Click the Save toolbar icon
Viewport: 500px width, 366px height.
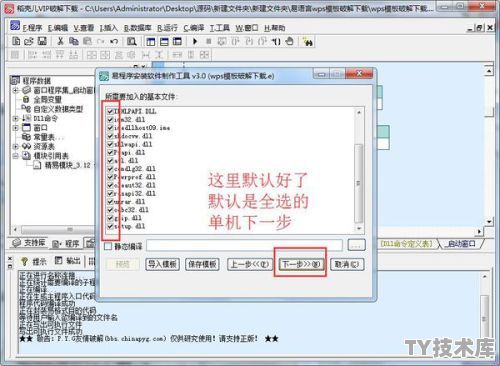(x=42, y=41)
